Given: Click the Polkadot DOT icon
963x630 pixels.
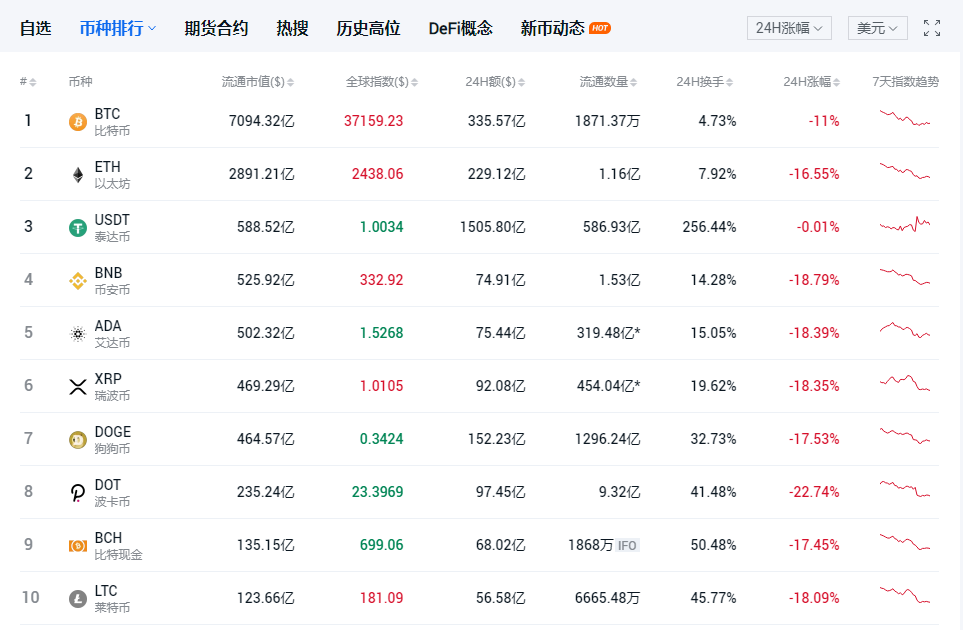Looking at the screenshot, I should click(77, 493).
